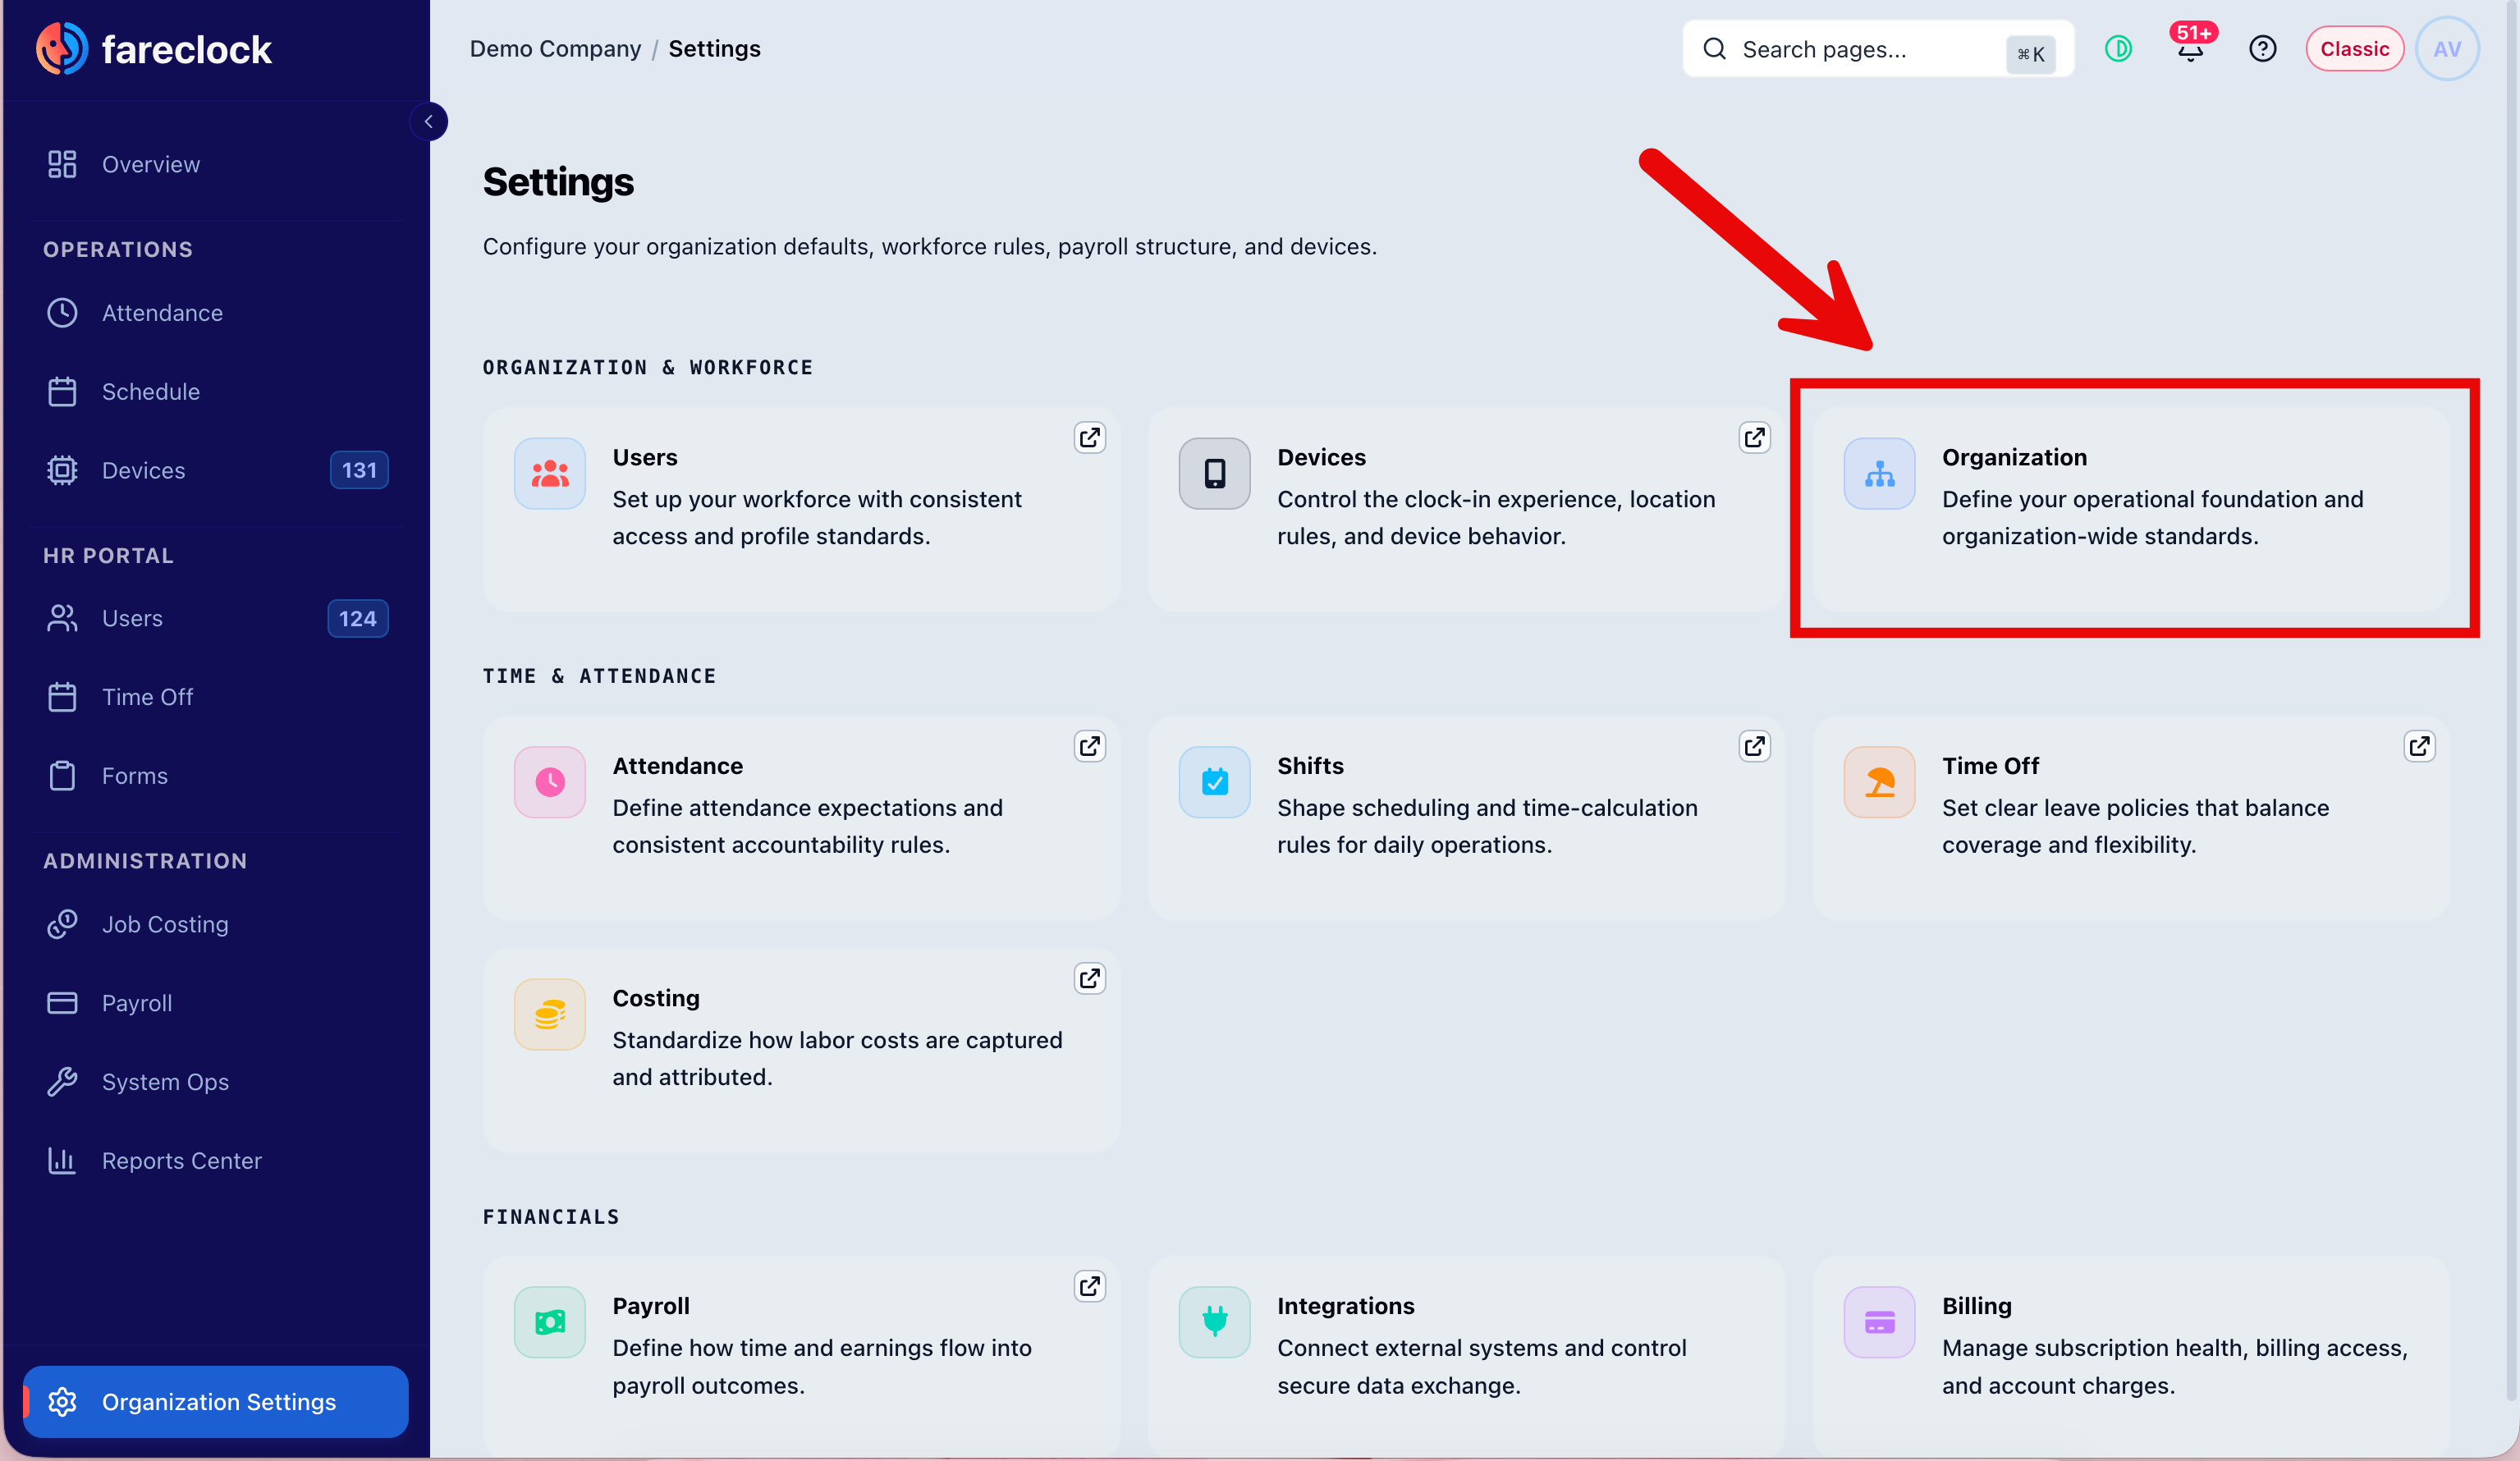The image size is (2520, 1461).
Task: Click Demo Company breadcrumb link
Action: click(555, 49)
